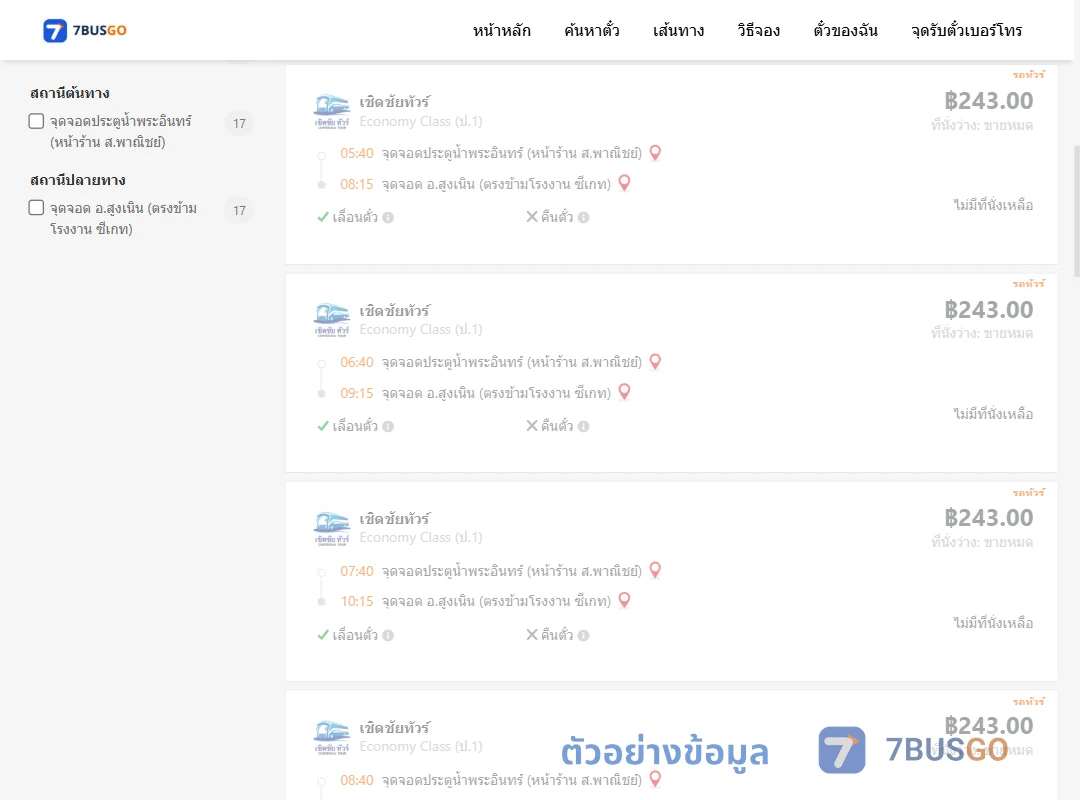This screenshot has height=800, width=1080.
Task: Open จุดรับตั๋วเบอร์โทร navigation link
Action: 966,30
